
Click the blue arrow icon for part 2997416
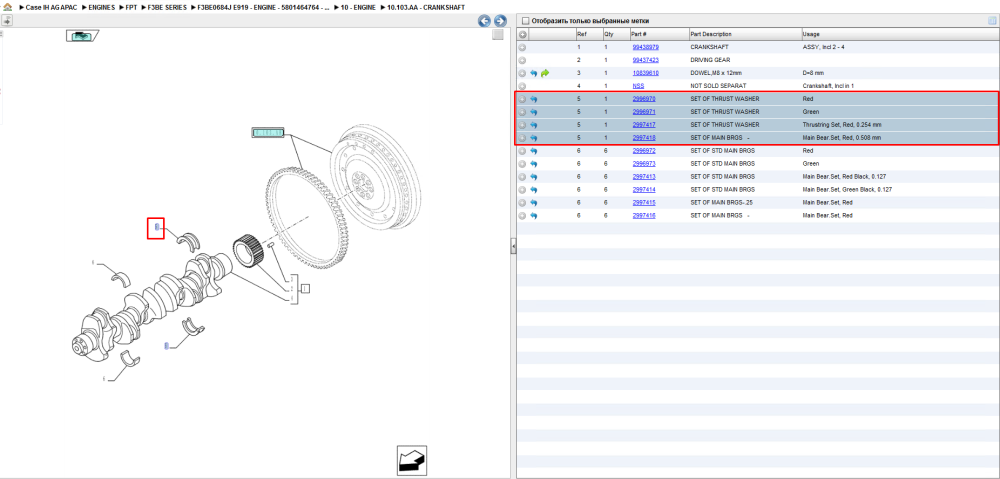point(534,216)
